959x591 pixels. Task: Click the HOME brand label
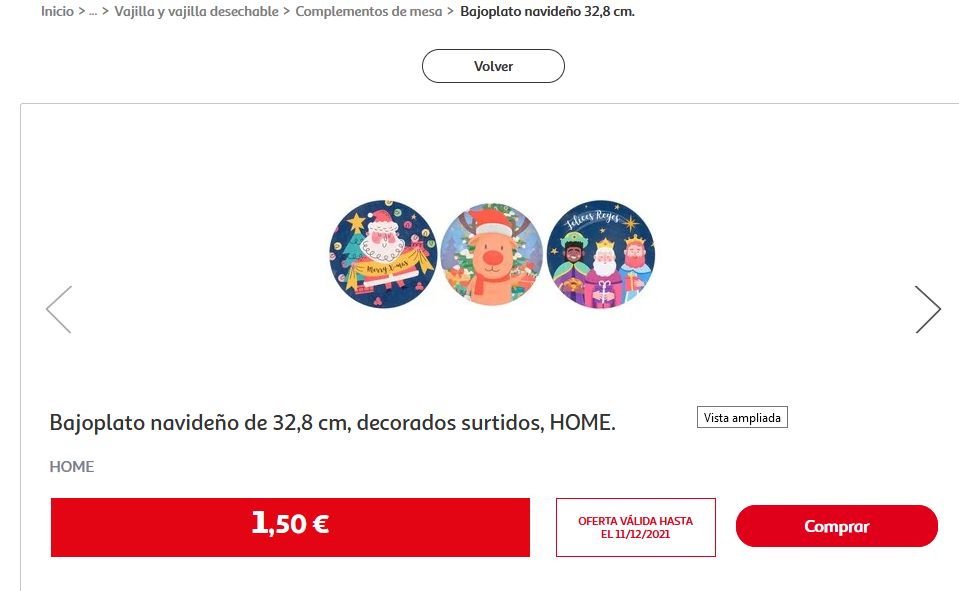72,467
